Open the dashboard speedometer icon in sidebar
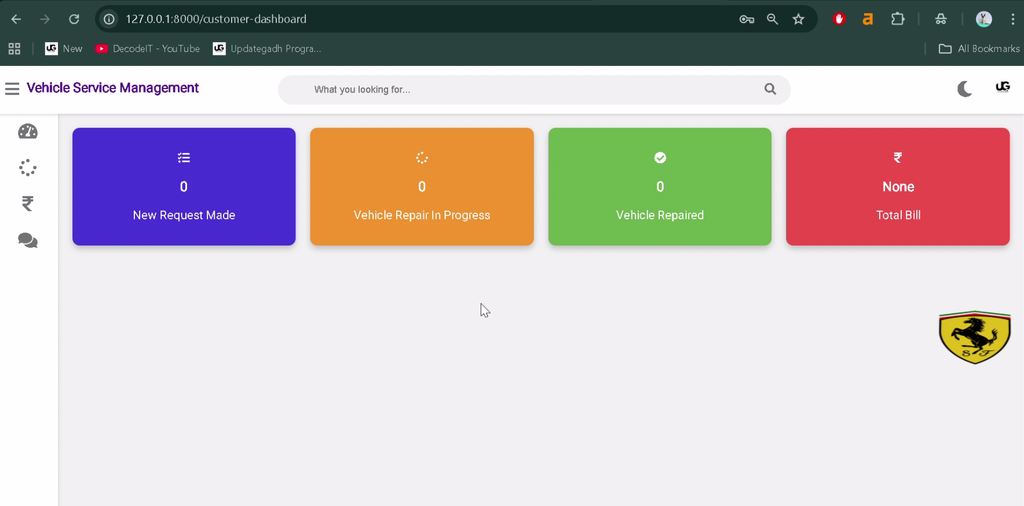 (x=27, y=131)
